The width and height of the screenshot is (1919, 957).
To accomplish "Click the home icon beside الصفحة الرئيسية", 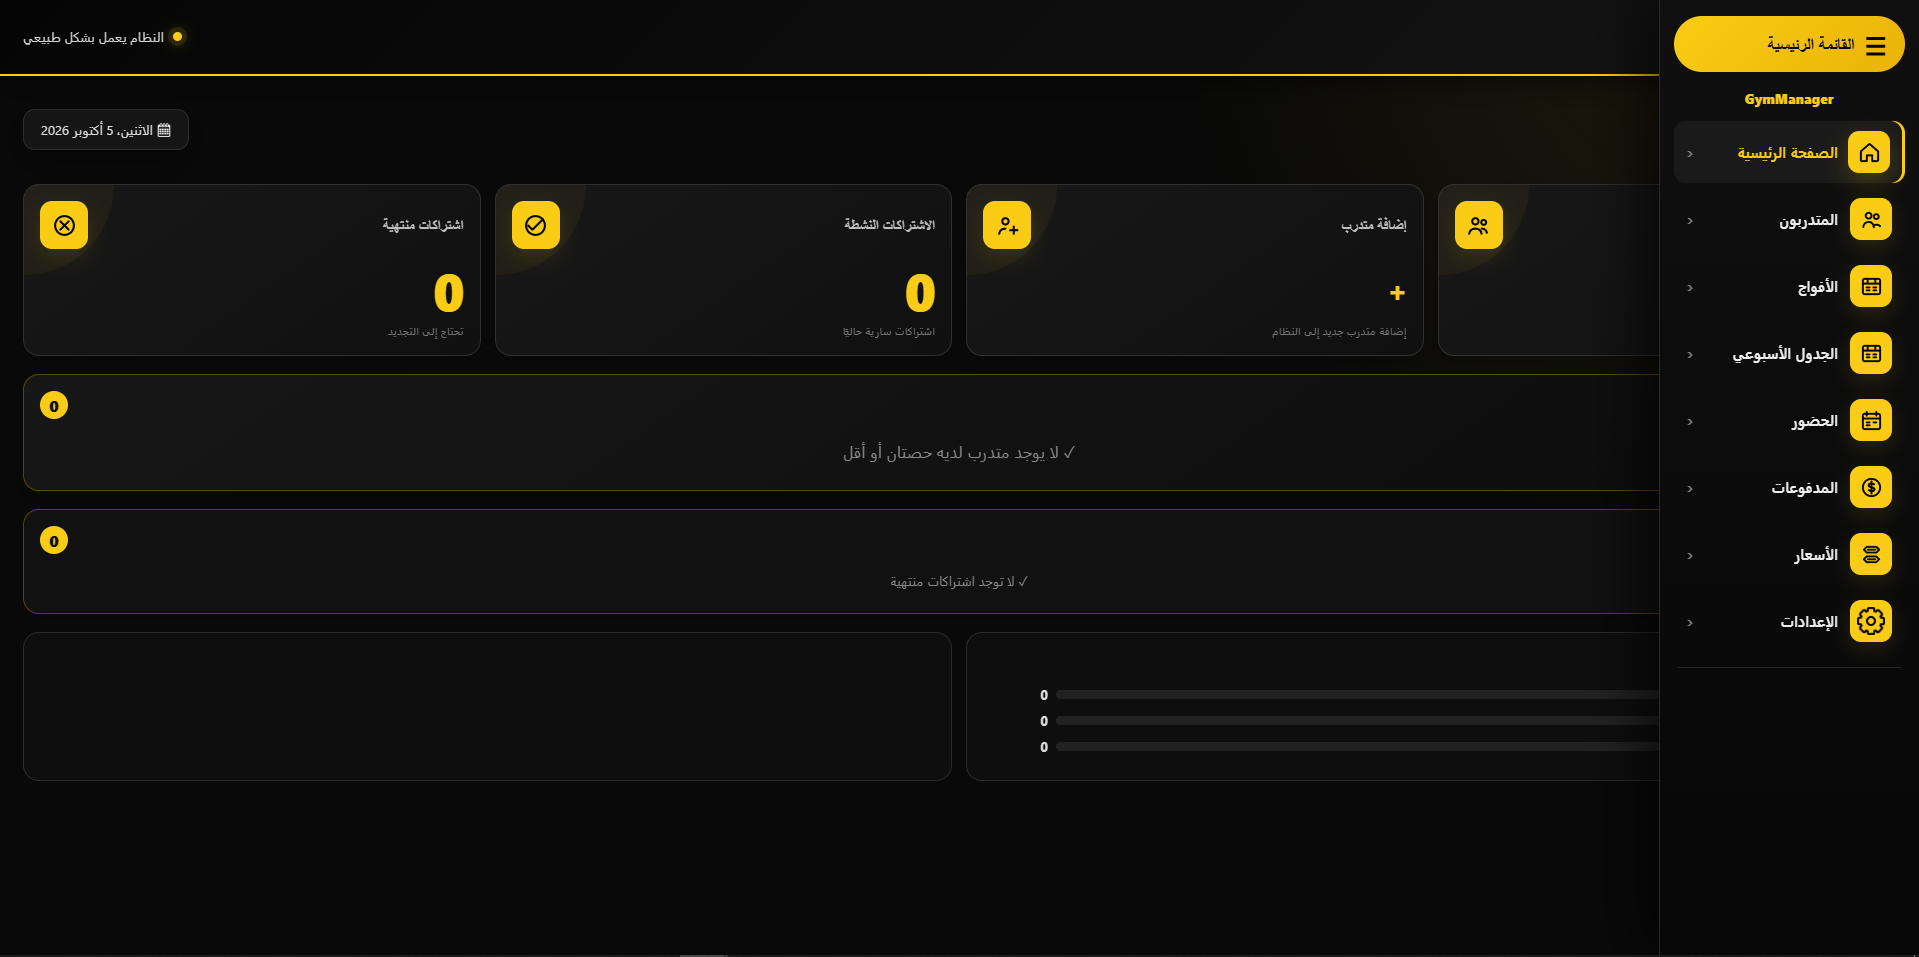I will 1869,153.
